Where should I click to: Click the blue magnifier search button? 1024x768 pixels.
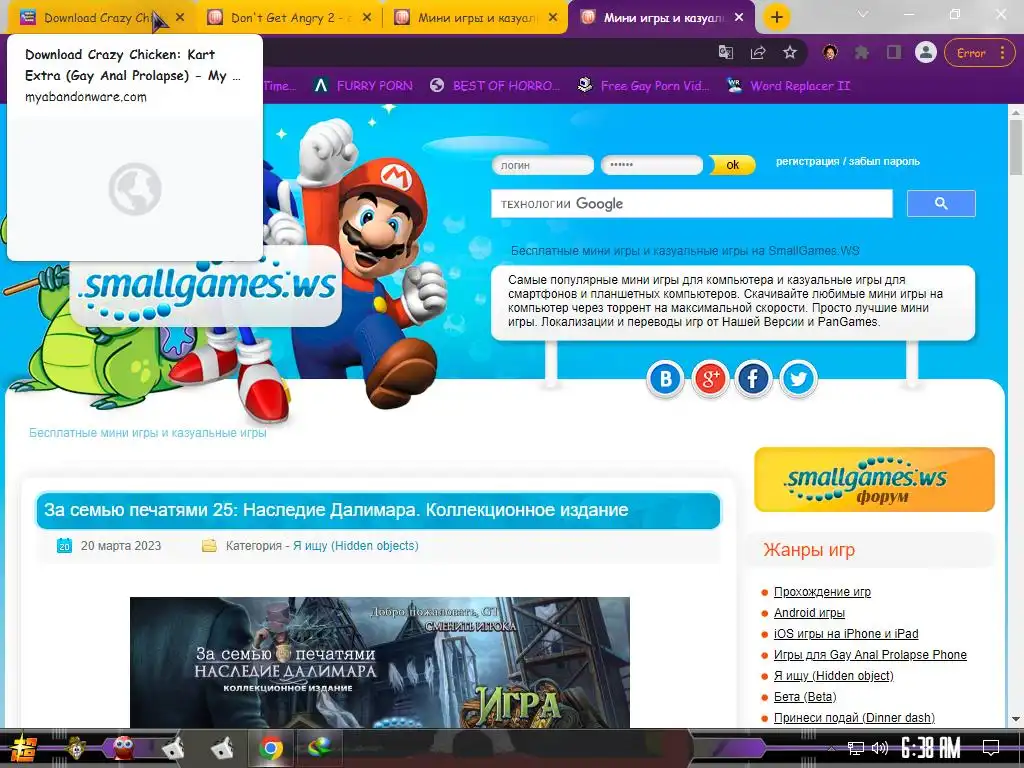tap(941, 204)
